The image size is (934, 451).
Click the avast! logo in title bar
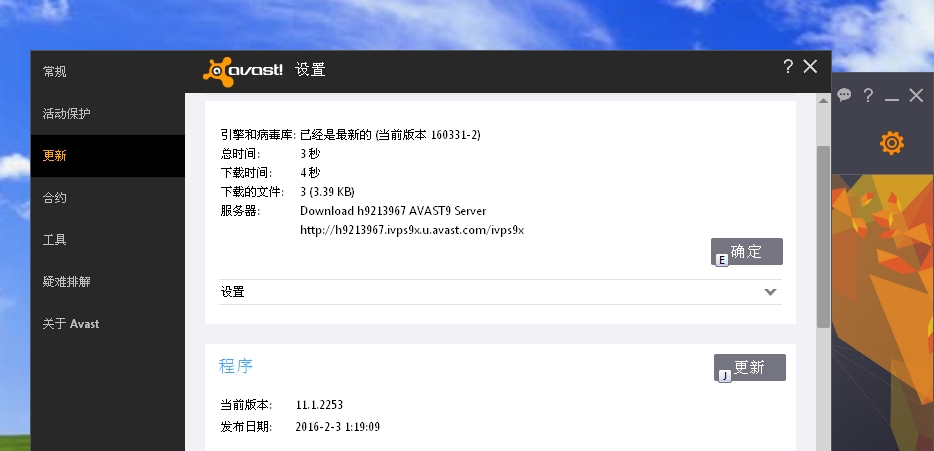(244, 69)
